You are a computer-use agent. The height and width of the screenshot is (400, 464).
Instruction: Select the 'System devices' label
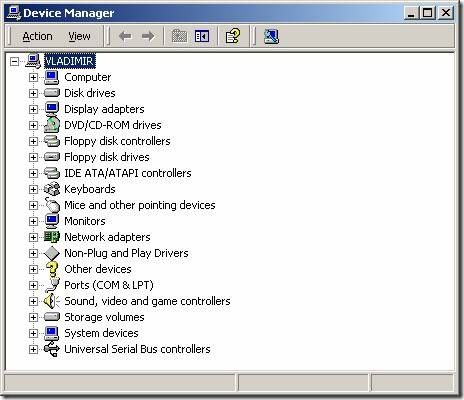[101, 333]
